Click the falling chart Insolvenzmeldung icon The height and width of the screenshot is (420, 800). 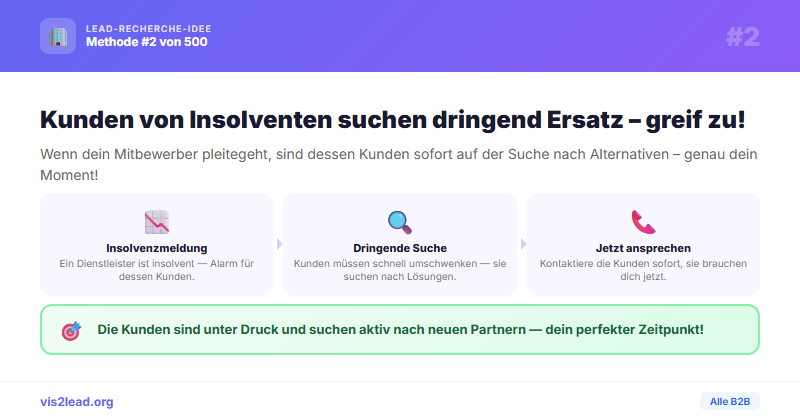(157, 222)
